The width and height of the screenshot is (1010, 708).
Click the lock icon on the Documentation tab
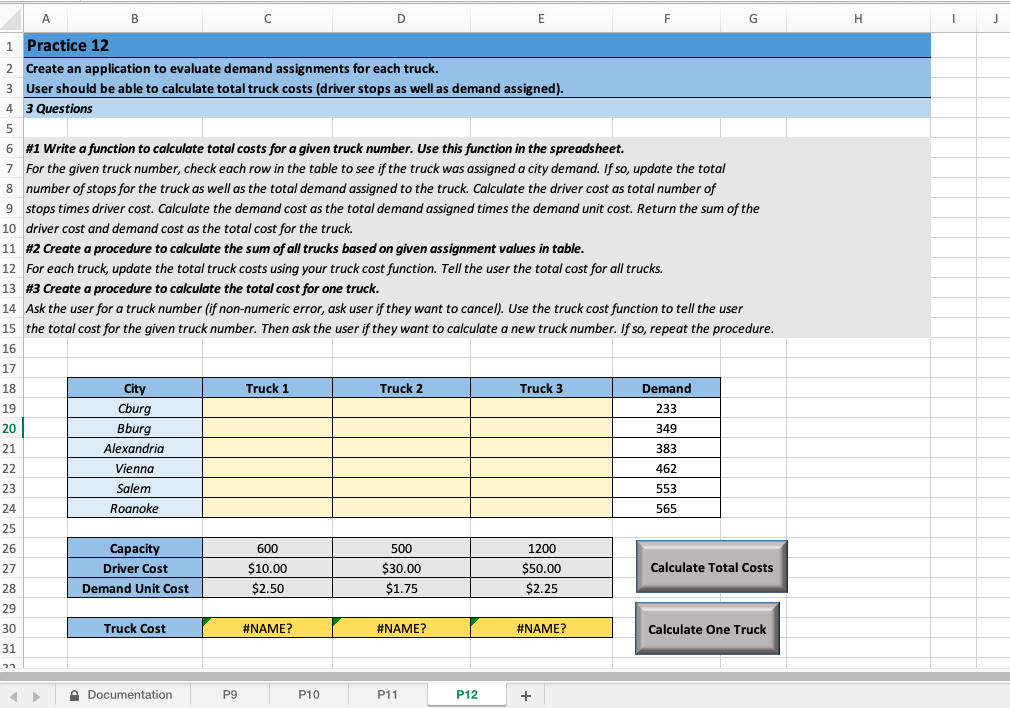pyautogui.click(x=73, y=694)
